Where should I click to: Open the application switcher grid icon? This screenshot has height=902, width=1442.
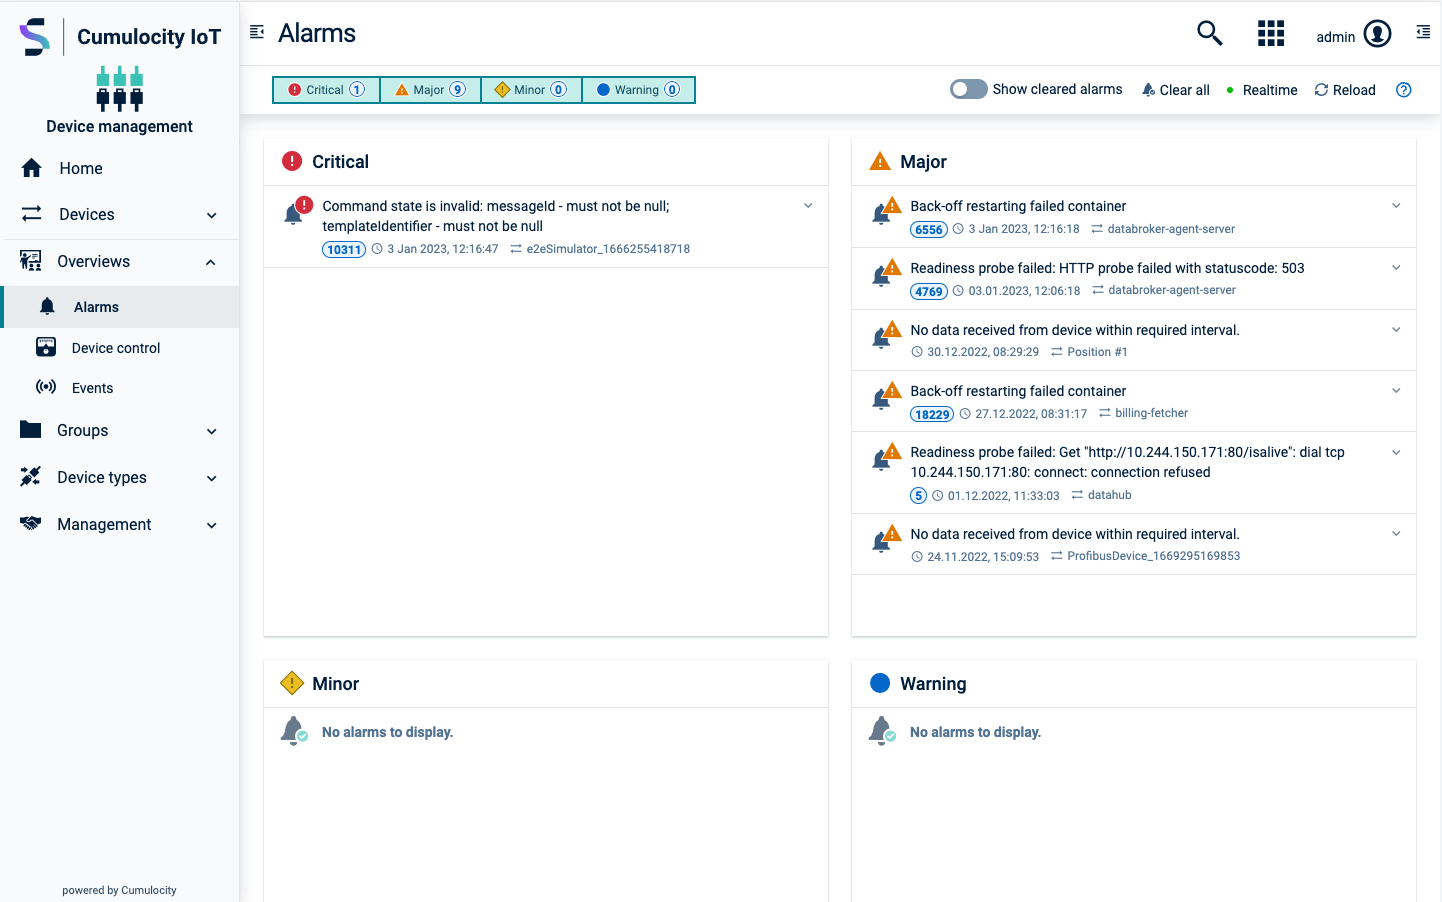click(1270, 33)
